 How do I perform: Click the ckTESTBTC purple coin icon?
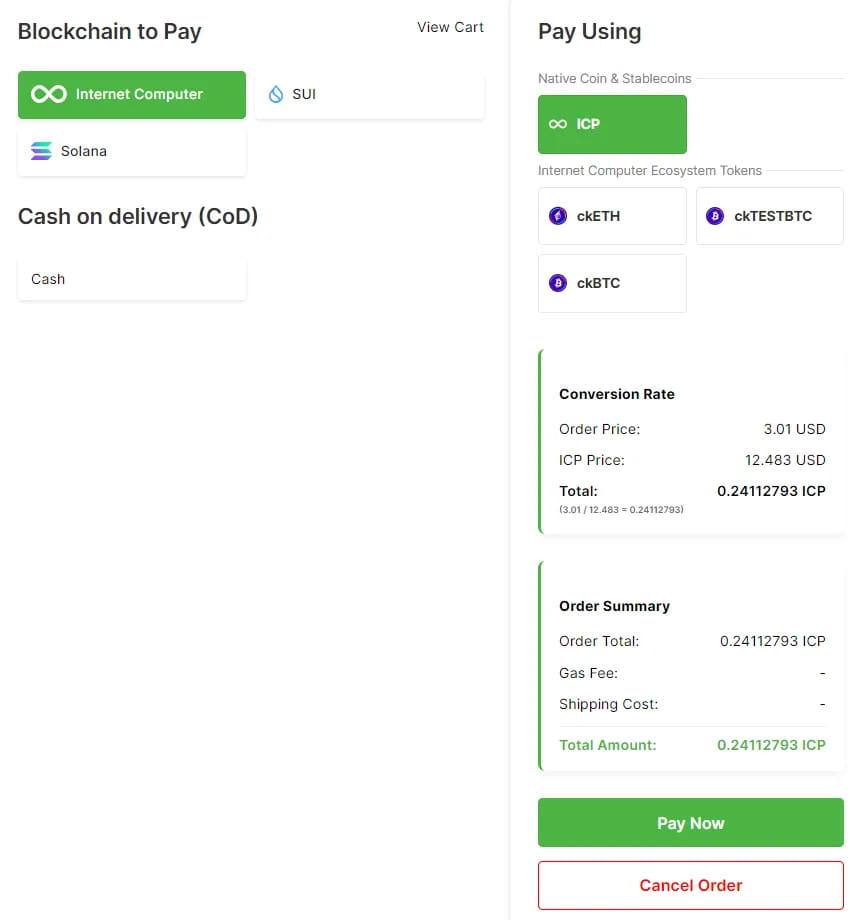coord(715,216)
